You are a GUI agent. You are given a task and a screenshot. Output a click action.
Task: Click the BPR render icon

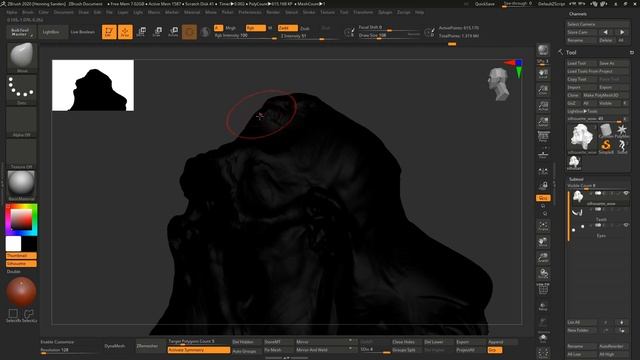tap(543, 50)
